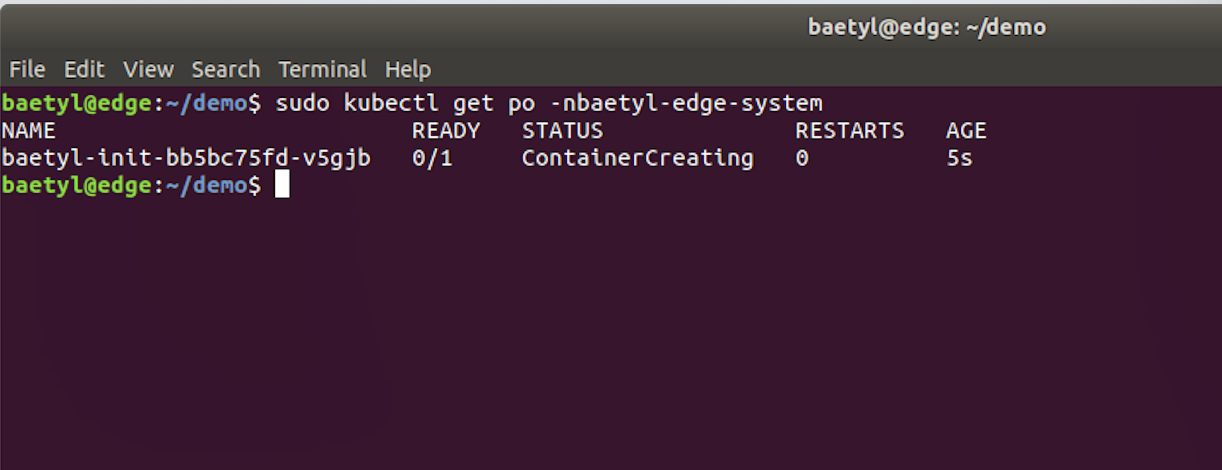1222x470 pixels.
Task: Click the ContainerCreating status text
Action: [x=638, y=158]
